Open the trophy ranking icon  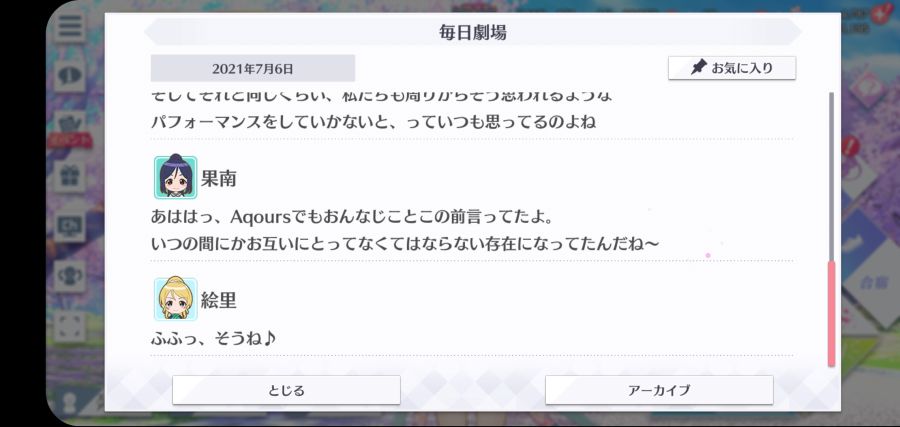(x=70, y=276)
